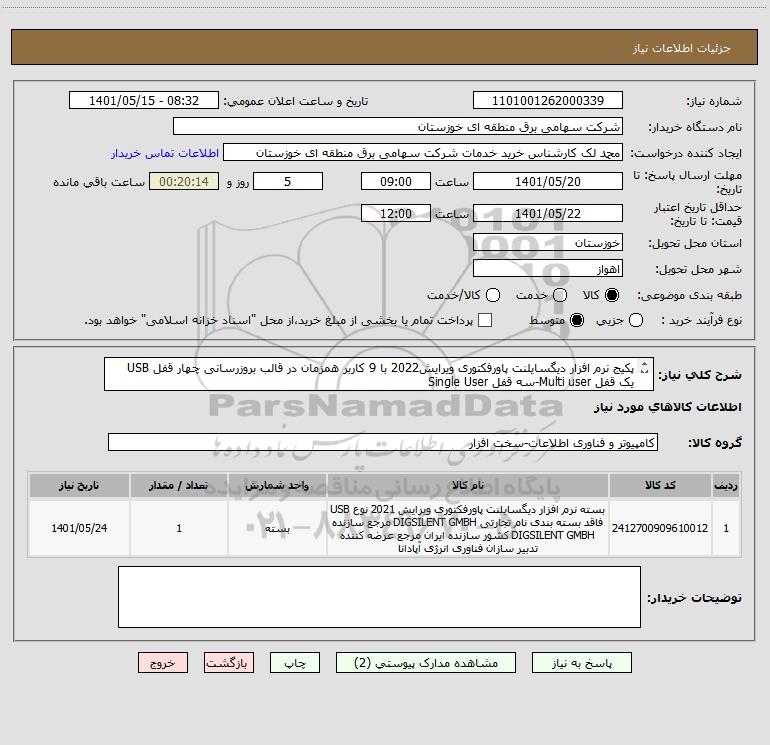
Task: Click the چاپ print button
Action: (x=295, y=663)
